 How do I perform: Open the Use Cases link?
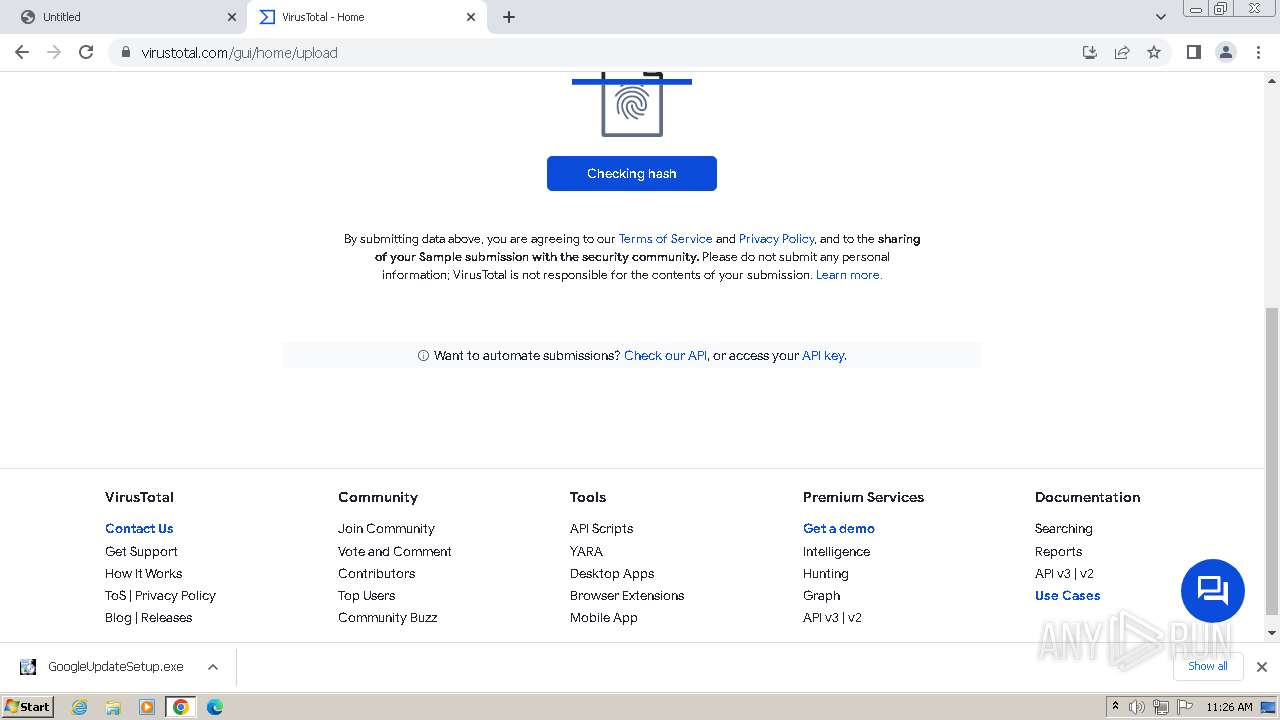pos(1067,595)
